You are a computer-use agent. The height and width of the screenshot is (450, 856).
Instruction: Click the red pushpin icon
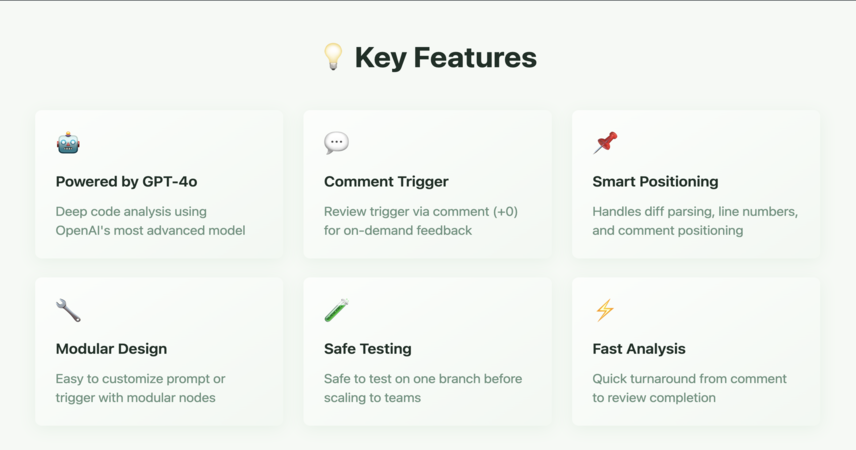[605, 143]
